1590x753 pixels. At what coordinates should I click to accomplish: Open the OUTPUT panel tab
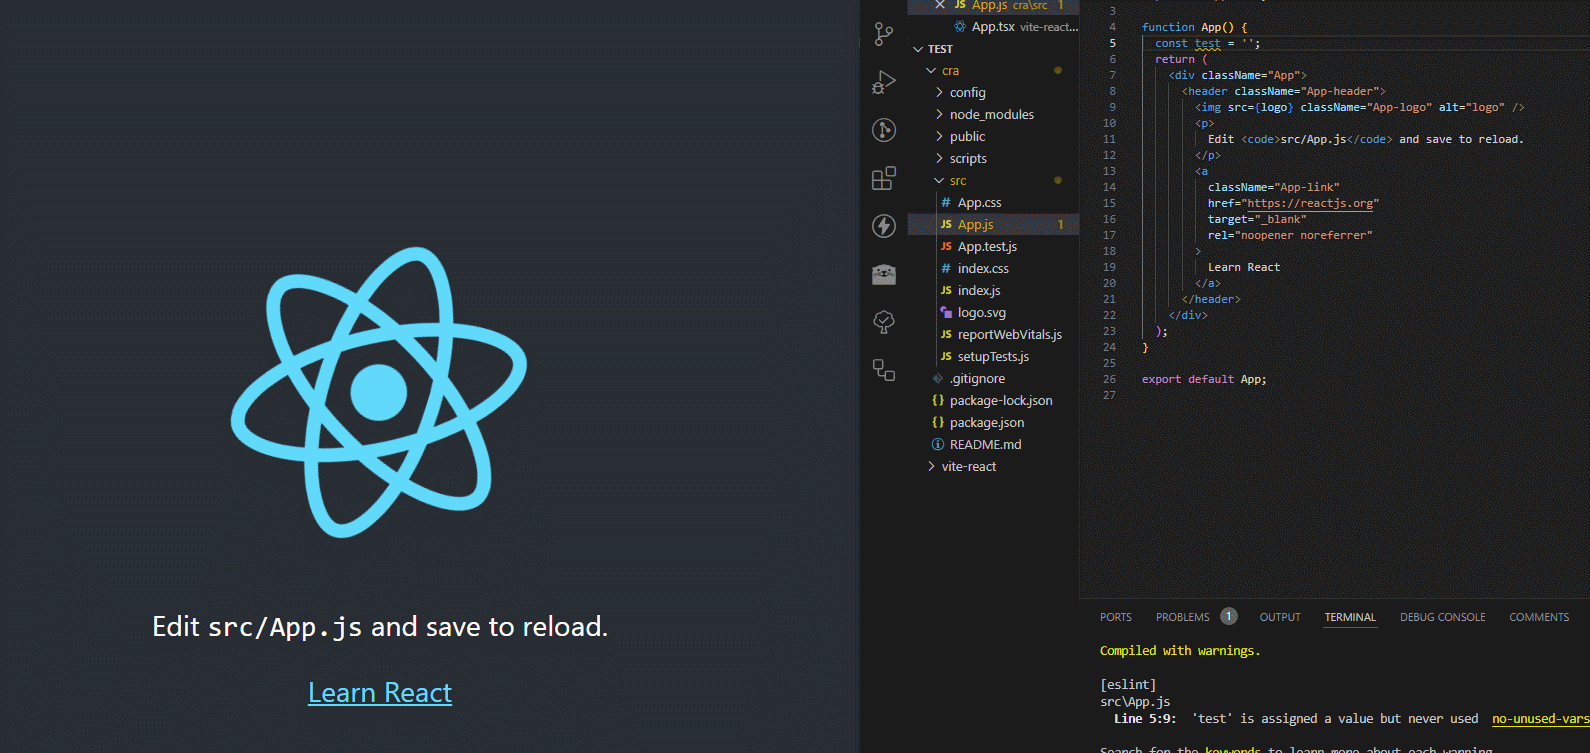tap(1279, 617)
